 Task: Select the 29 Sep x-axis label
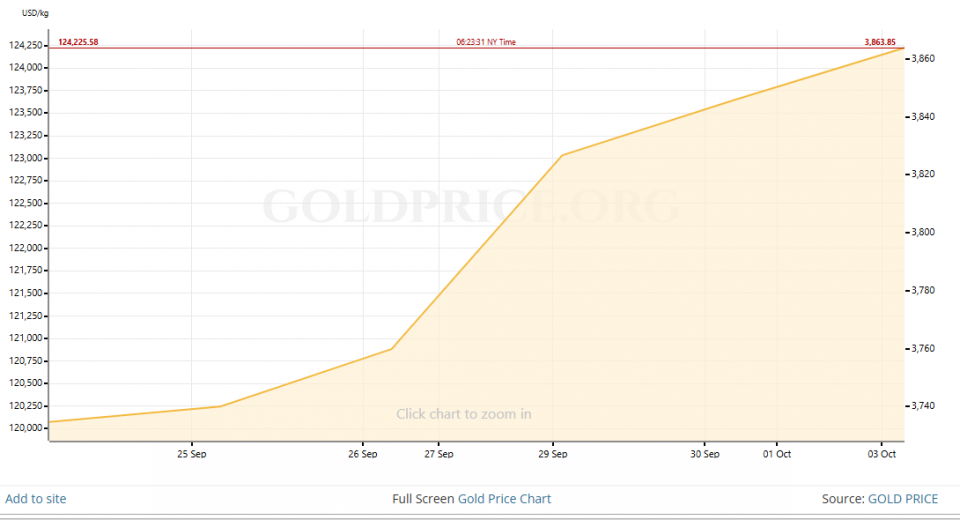coord(553,454)
